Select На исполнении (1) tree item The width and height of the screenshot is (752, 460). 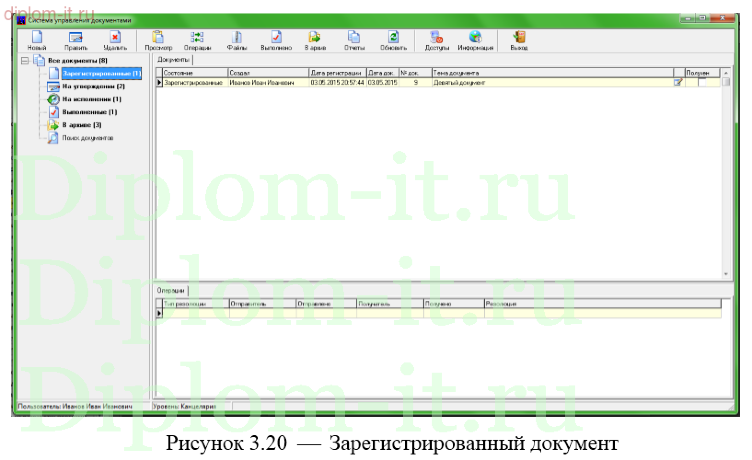click(x=92, y=99)
